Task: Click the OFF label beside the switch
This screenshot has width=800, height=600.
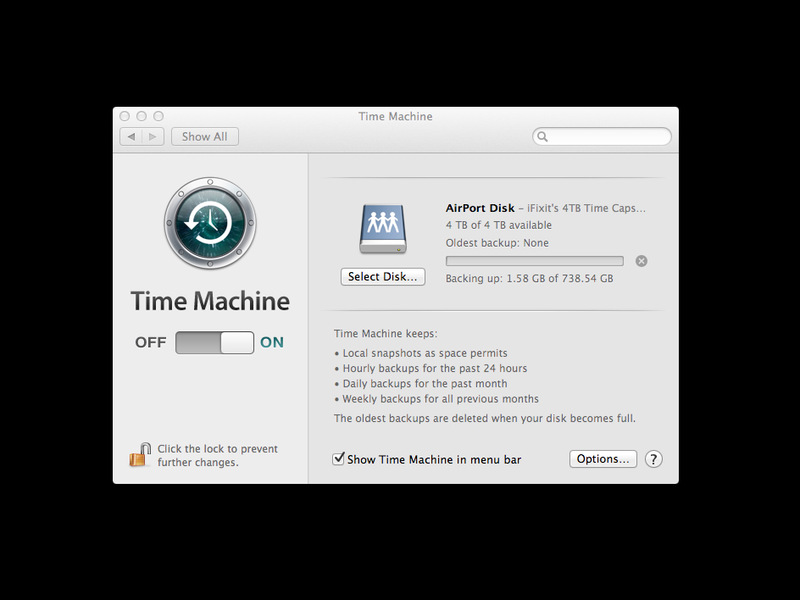Action: pyautogui.click(x=151, y=342)
